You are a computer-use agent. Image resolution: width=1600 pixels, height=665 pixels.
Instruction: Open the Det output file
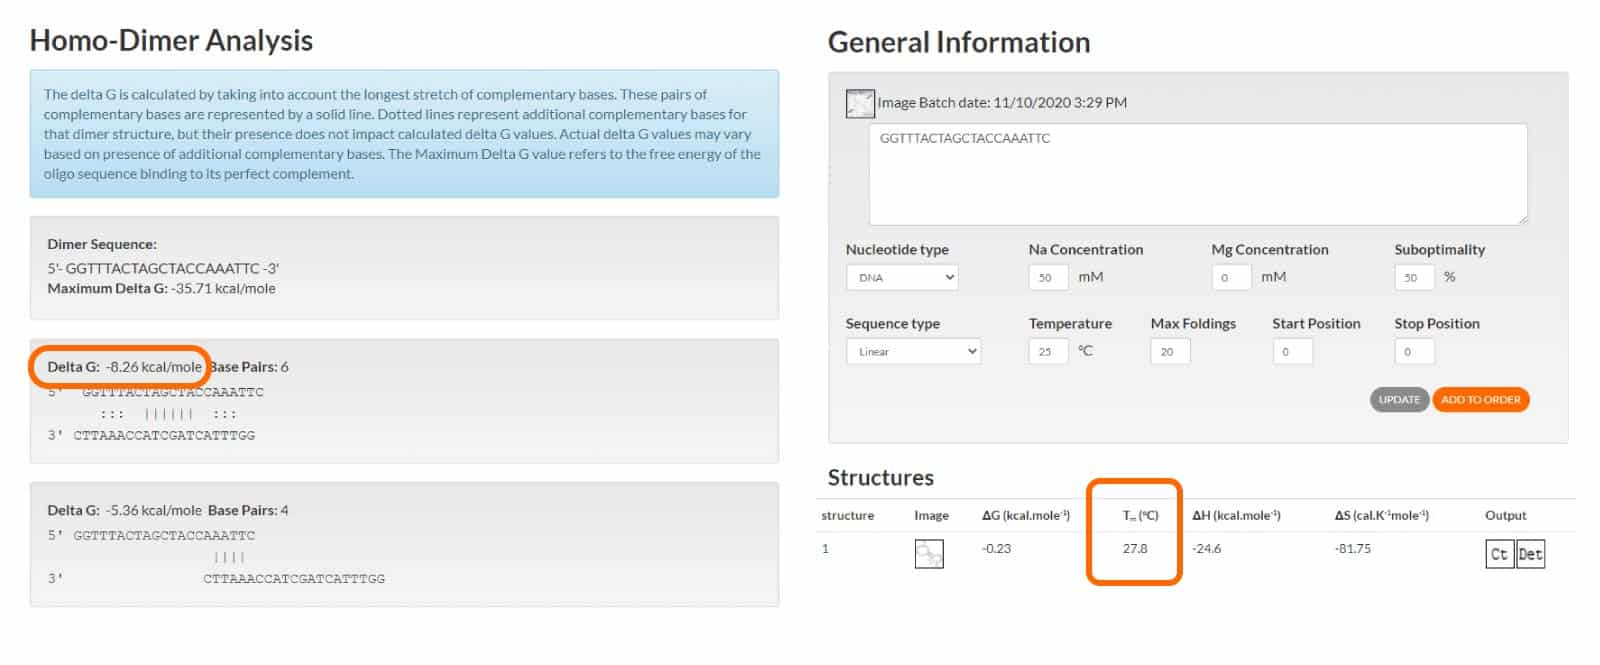pyautogui.click(x=1530, y=554)
